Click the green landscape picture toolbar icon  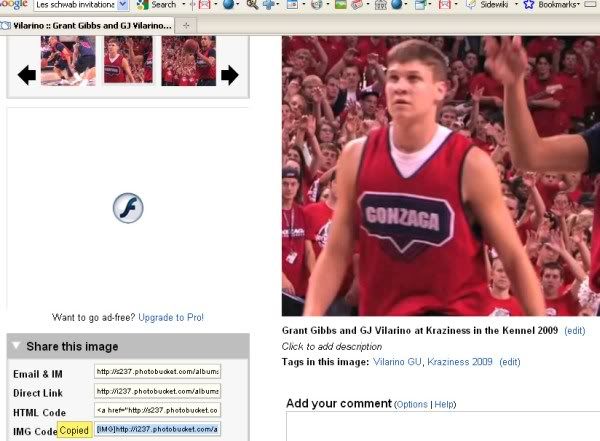pyautogui.click(x=340, y=5)
